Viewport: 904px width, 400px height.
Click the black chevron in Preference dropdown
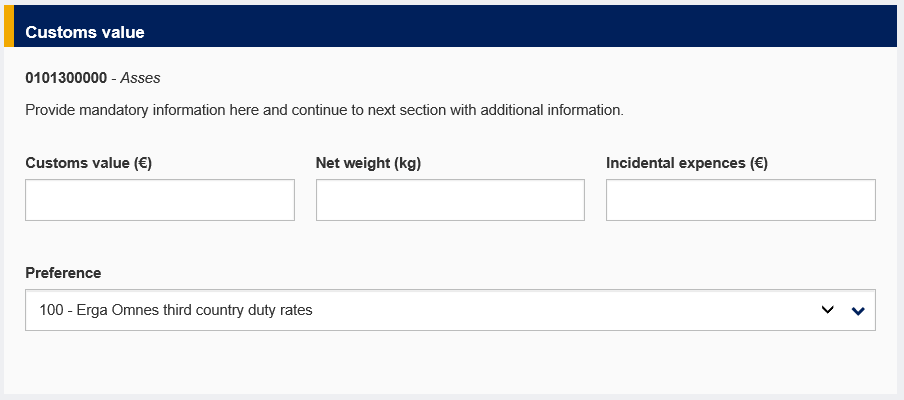pos(827,310)
